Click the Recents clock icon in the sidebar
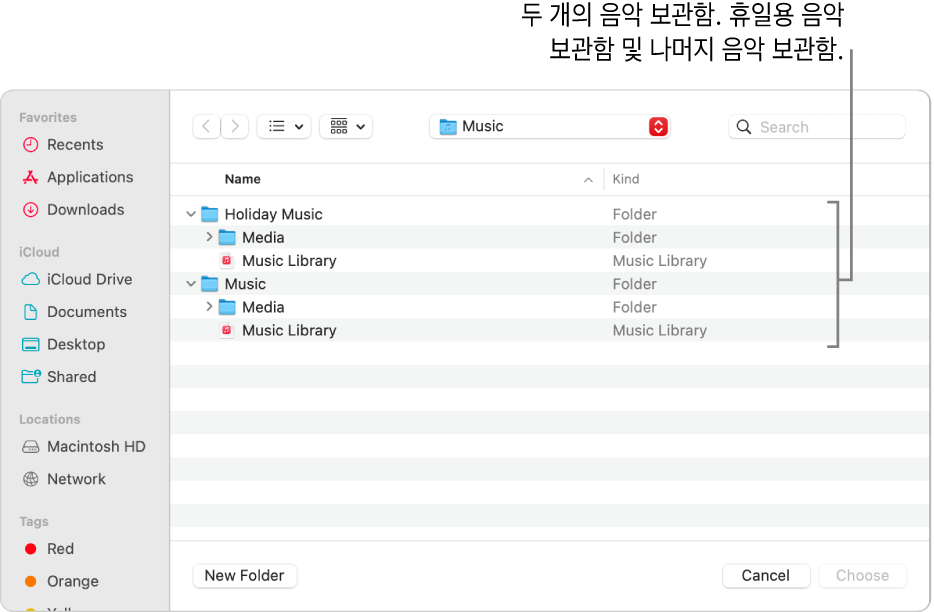Screen dimensions: 934x612 pos(30,145)
